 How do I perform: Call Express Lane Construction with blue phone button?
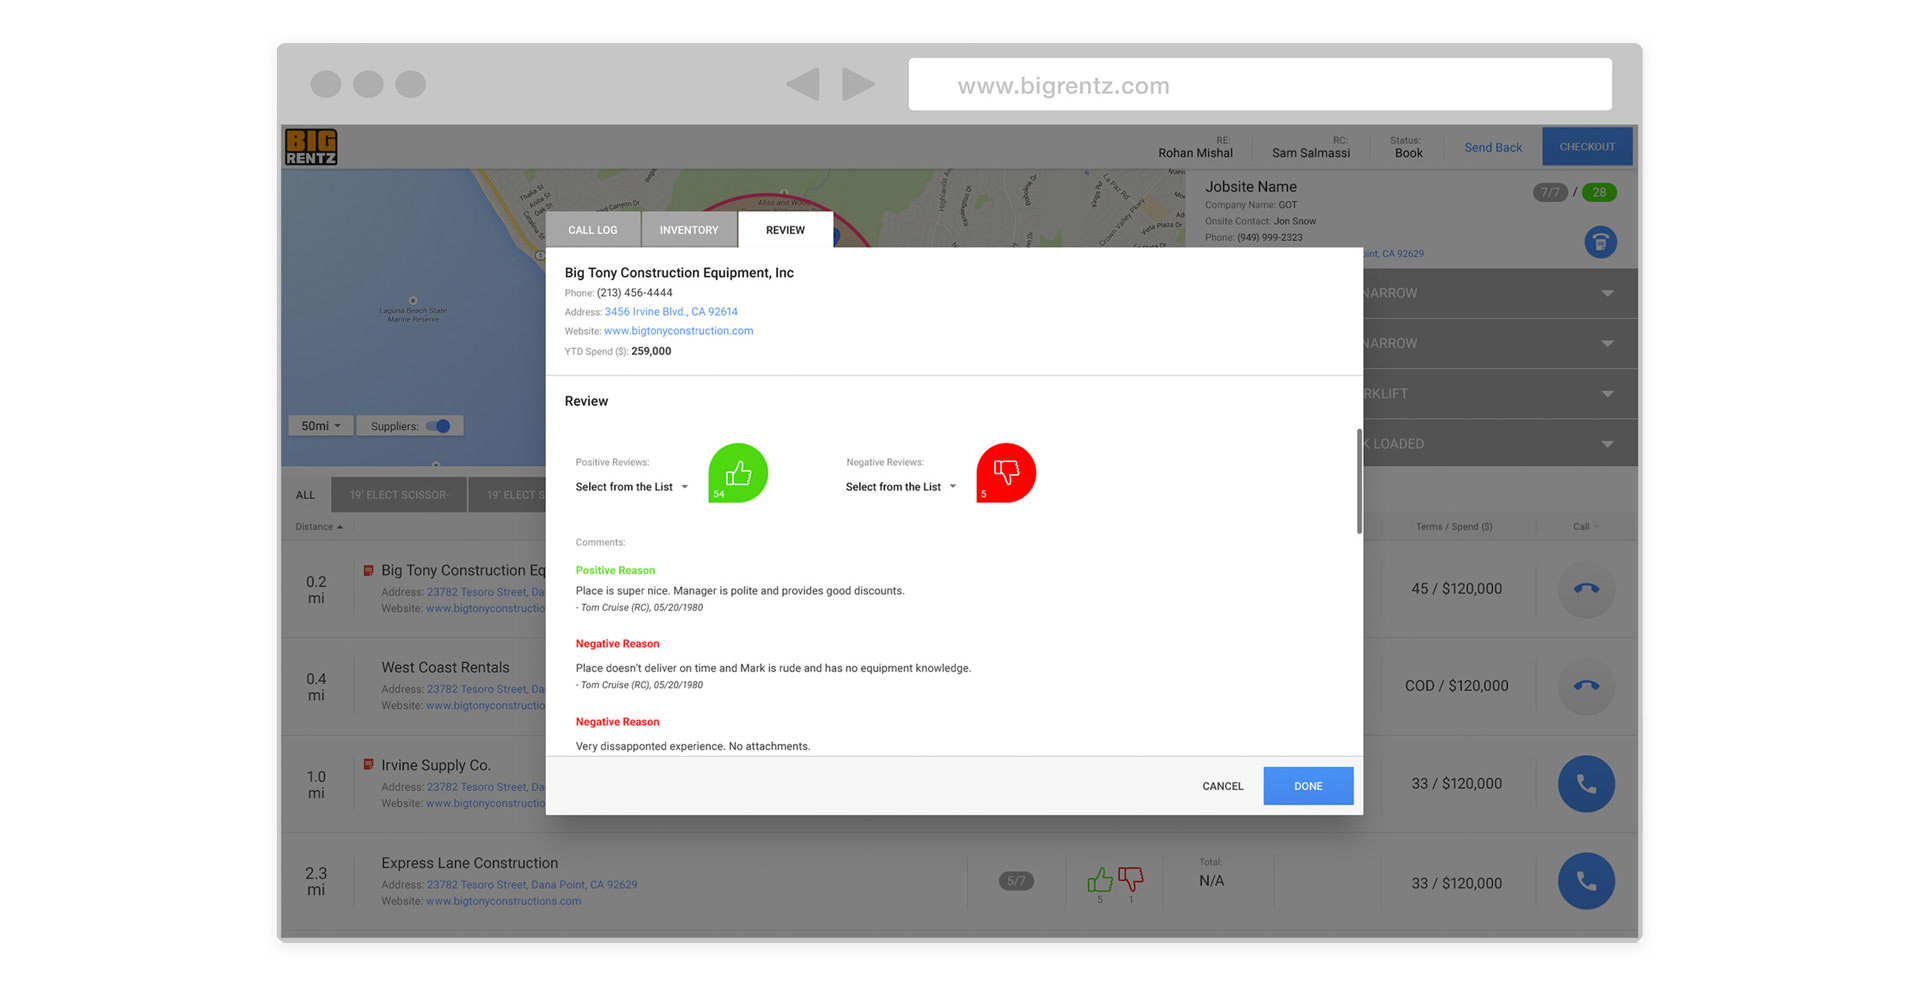(x=1586, y=881)
